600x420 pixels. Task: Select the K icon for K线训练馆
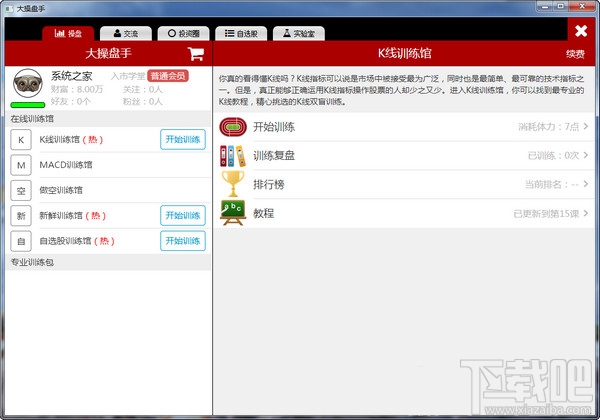pyautogui.click(x=21, y=140)
